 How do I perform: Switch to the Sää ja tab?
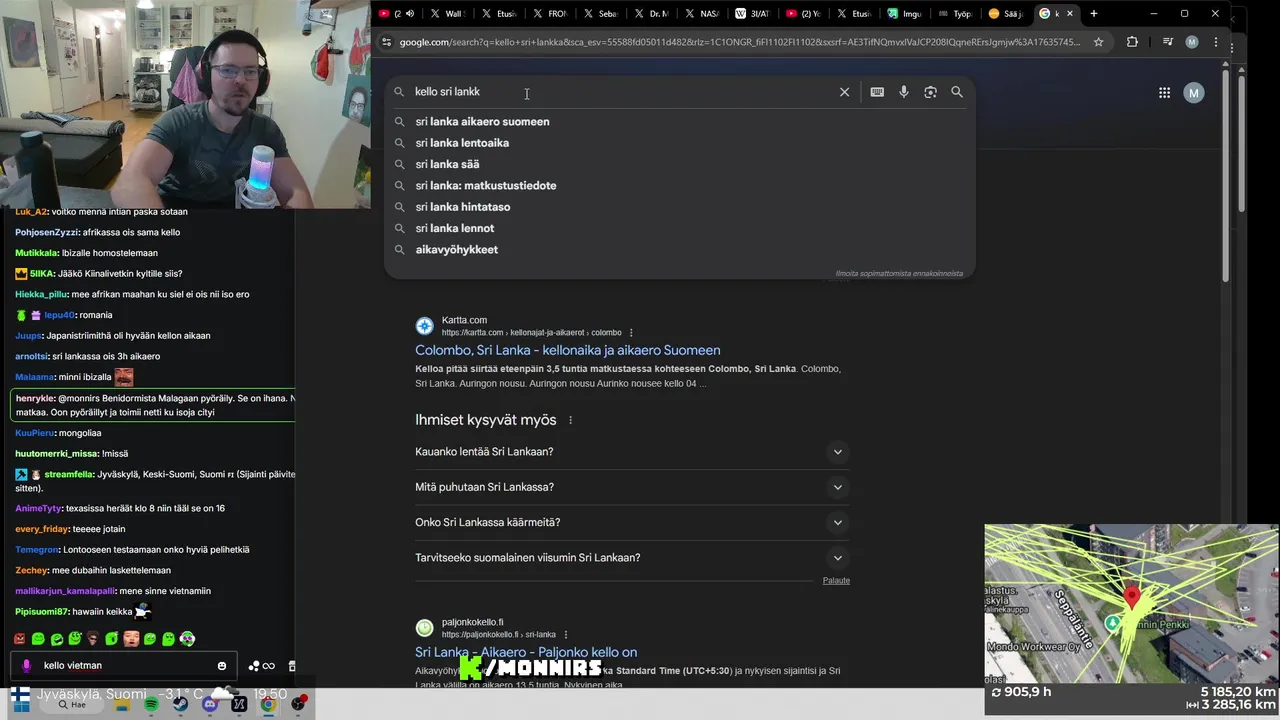click(x=1006, y=14)
